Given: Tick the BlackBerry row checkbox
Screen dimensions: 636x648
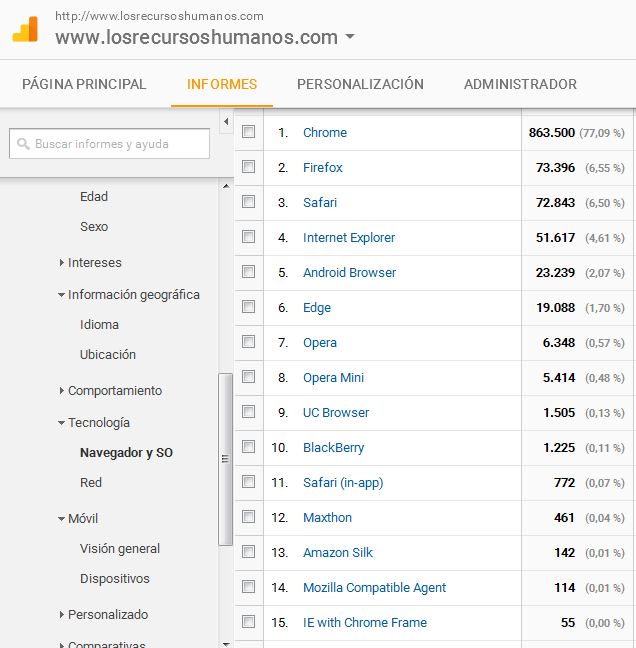Looking at the screenshot, I should (x=248, y=447).
